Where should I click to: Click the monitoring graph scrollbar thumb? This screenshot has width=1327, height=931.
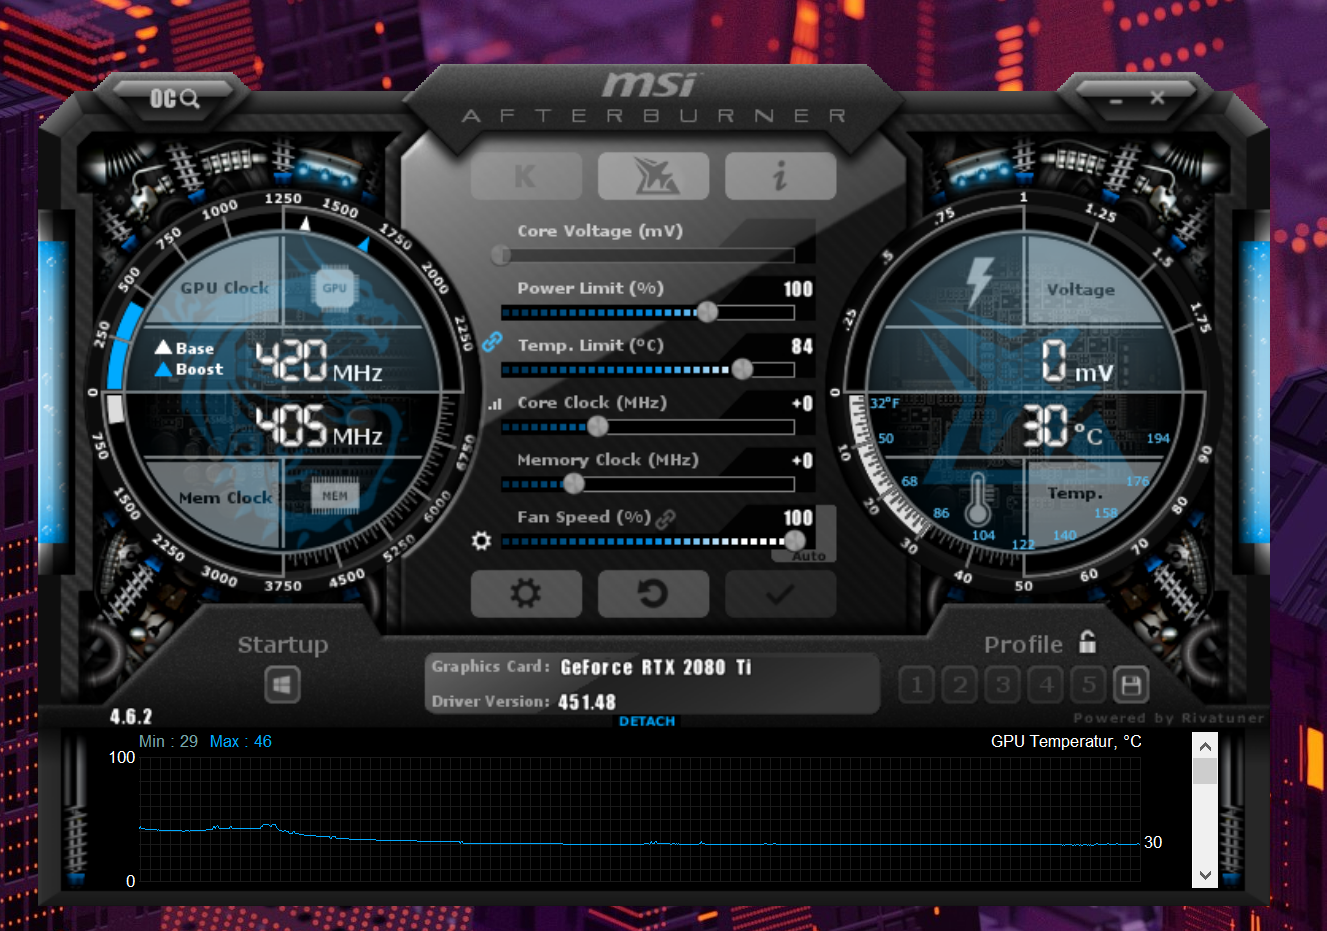pos(1205,771)
